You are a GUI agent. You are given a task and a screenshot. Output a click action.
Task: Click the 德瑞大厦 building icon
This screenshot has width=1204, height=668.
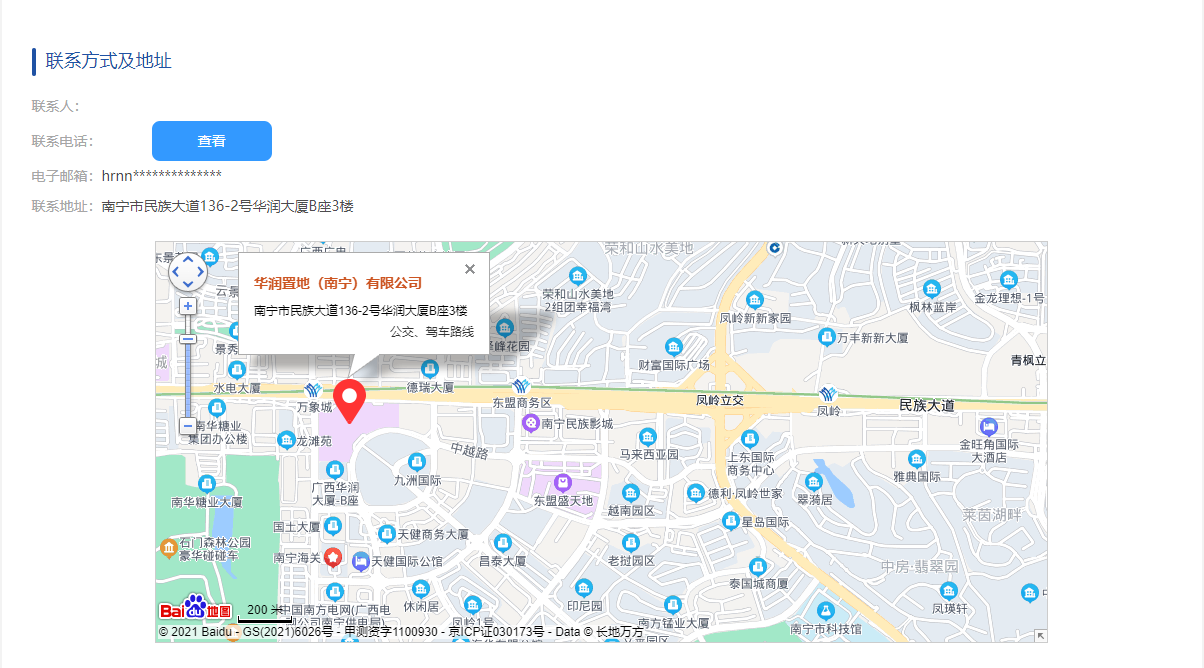pyautogui.click(x=430, y=368)
